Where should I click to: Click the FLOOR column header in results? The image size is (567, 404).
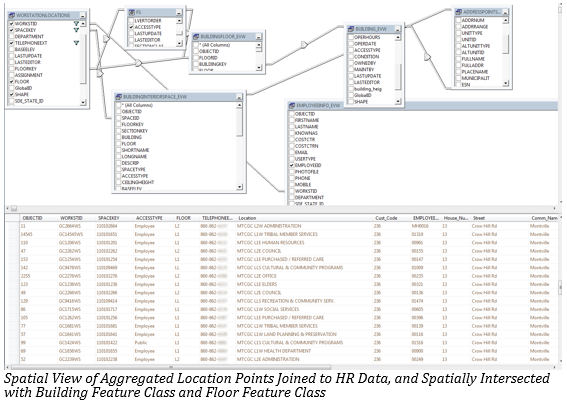pyautogui.click(x=183, y=218)
